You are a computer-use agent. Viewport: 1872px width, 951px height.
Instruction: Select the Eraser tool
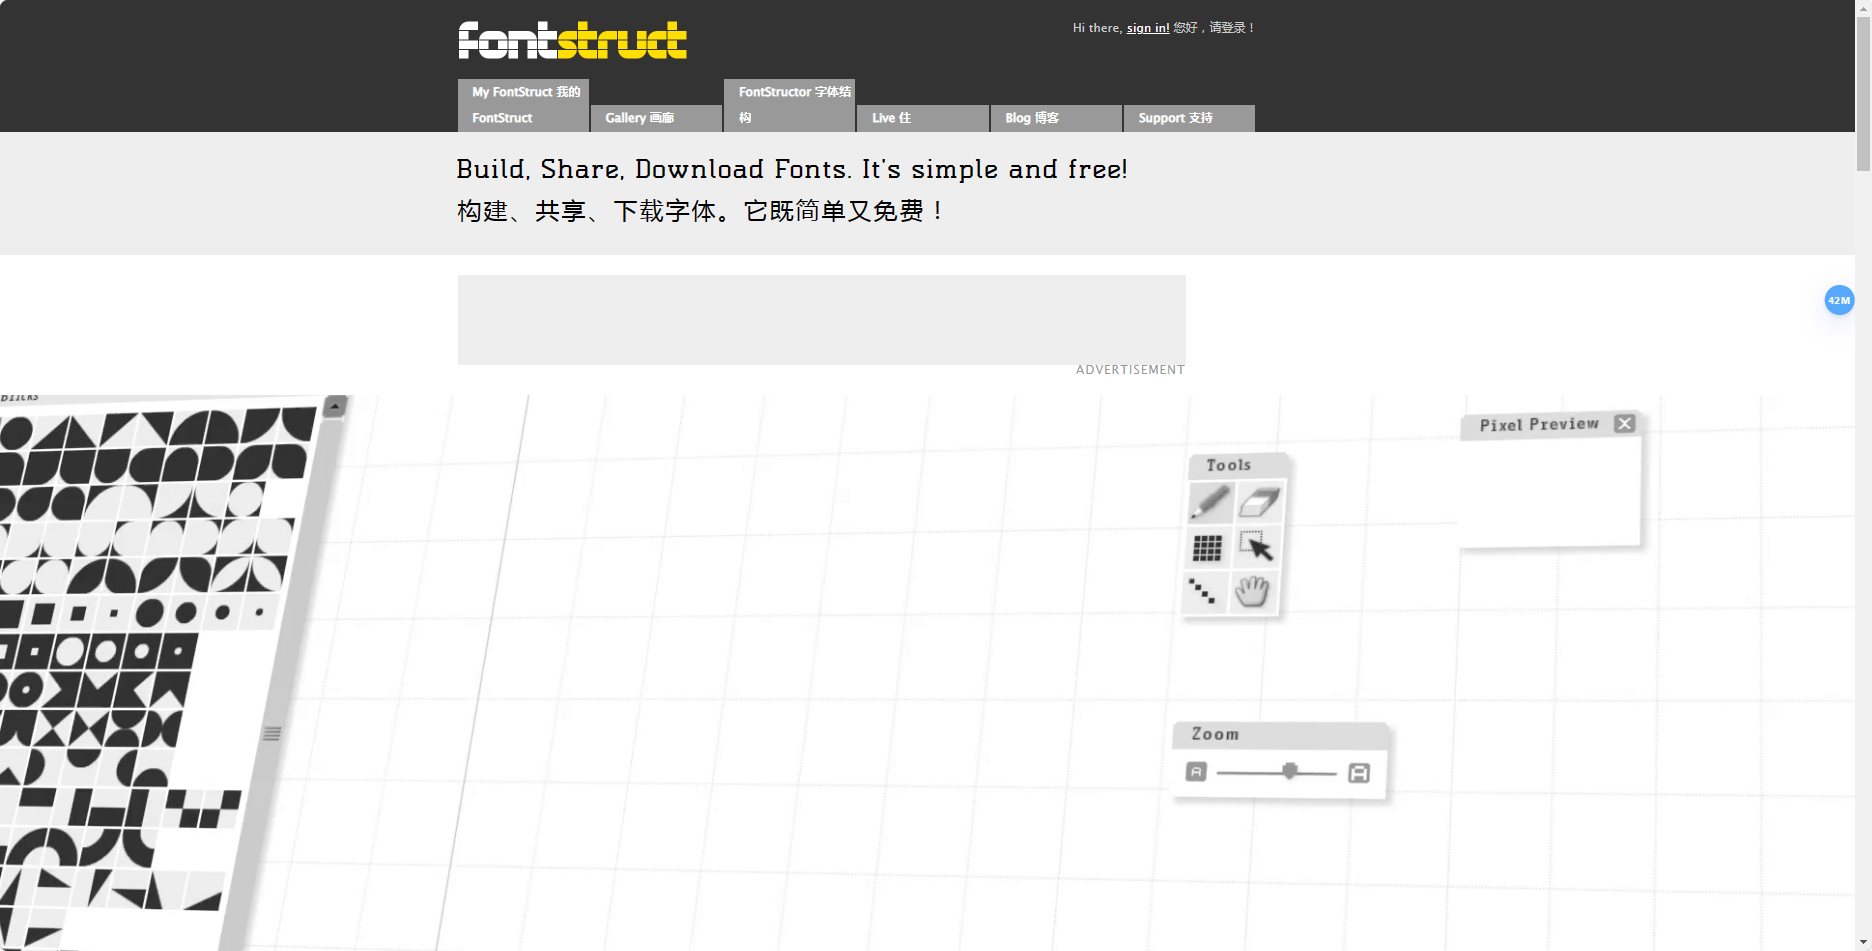[1259, 501]
